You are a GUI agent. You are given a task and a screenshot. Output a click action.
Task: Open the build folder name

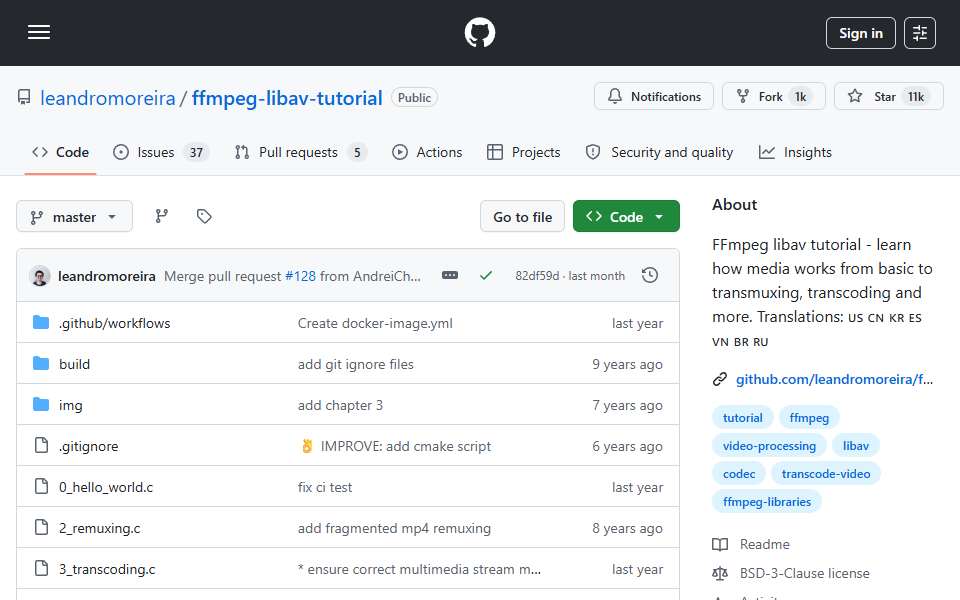(x=75, y=364)
